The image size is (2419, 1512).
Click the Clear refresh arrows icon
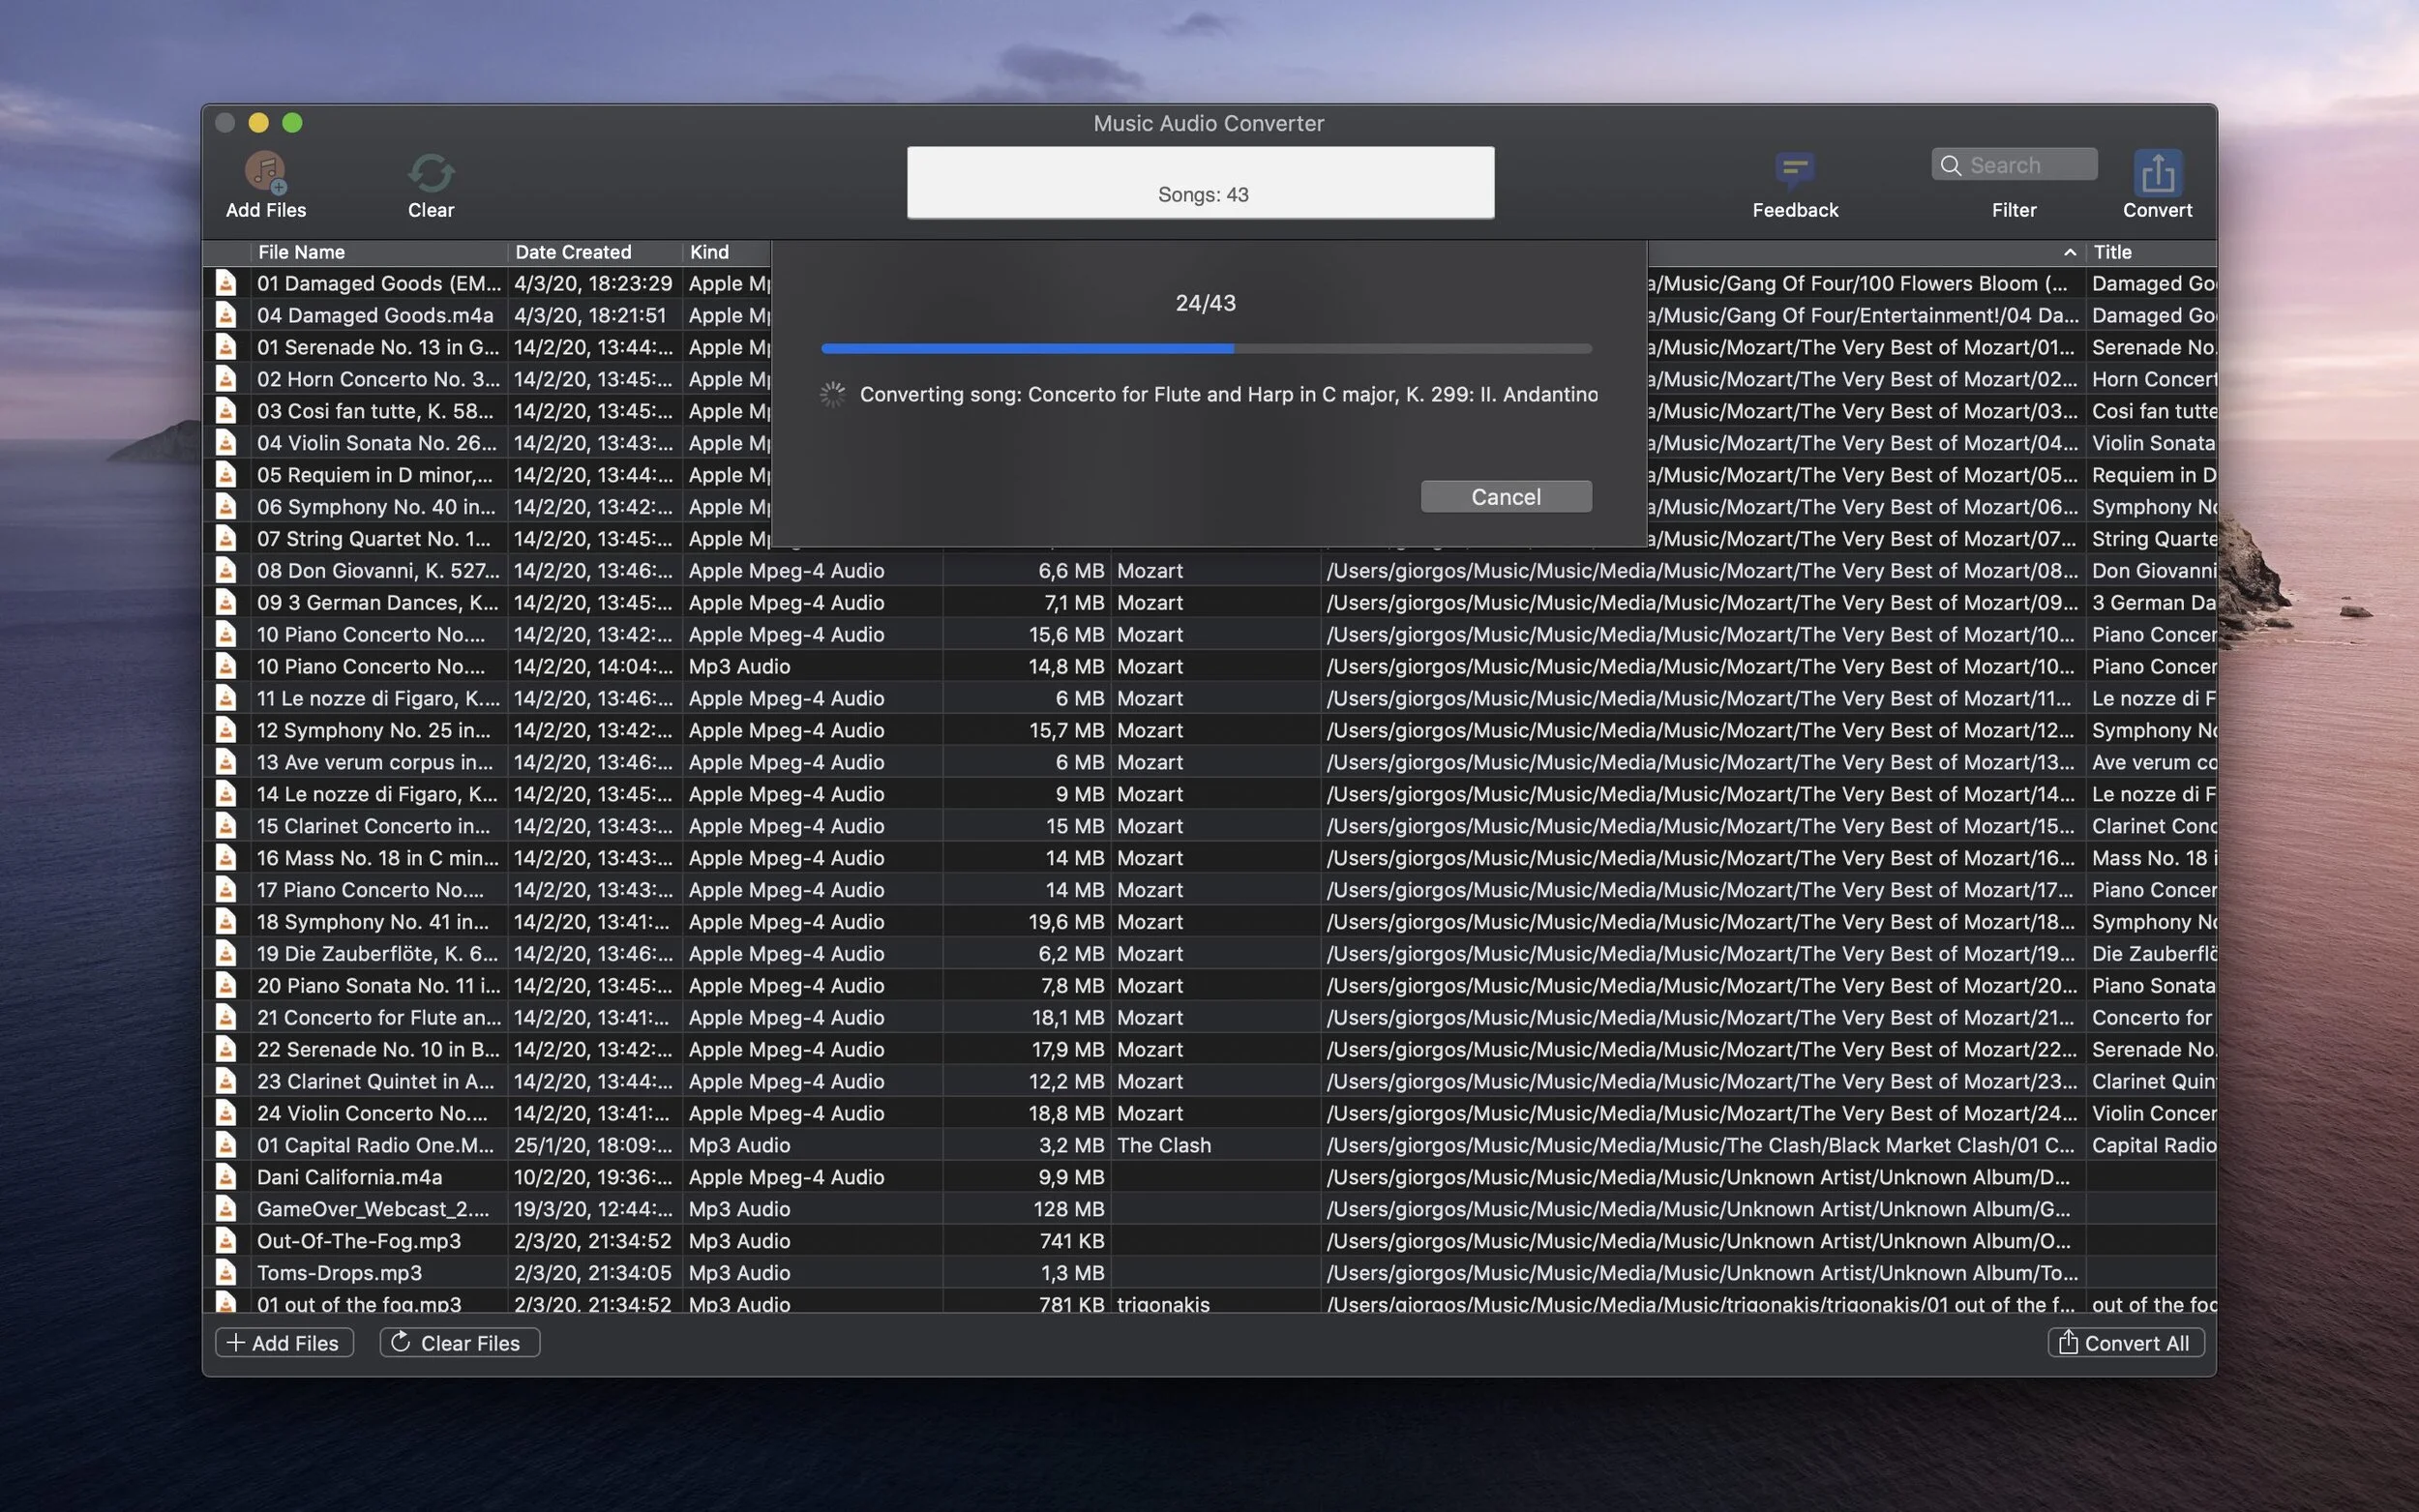(431, 172)
